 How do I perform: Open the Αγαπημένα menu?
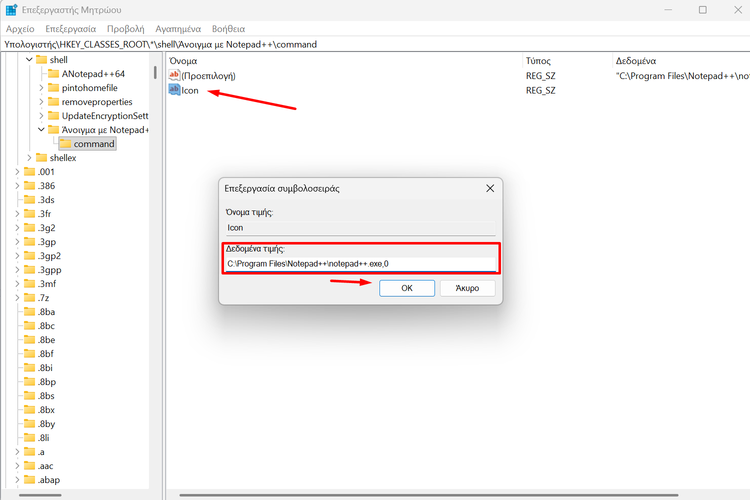pos(179,29)
